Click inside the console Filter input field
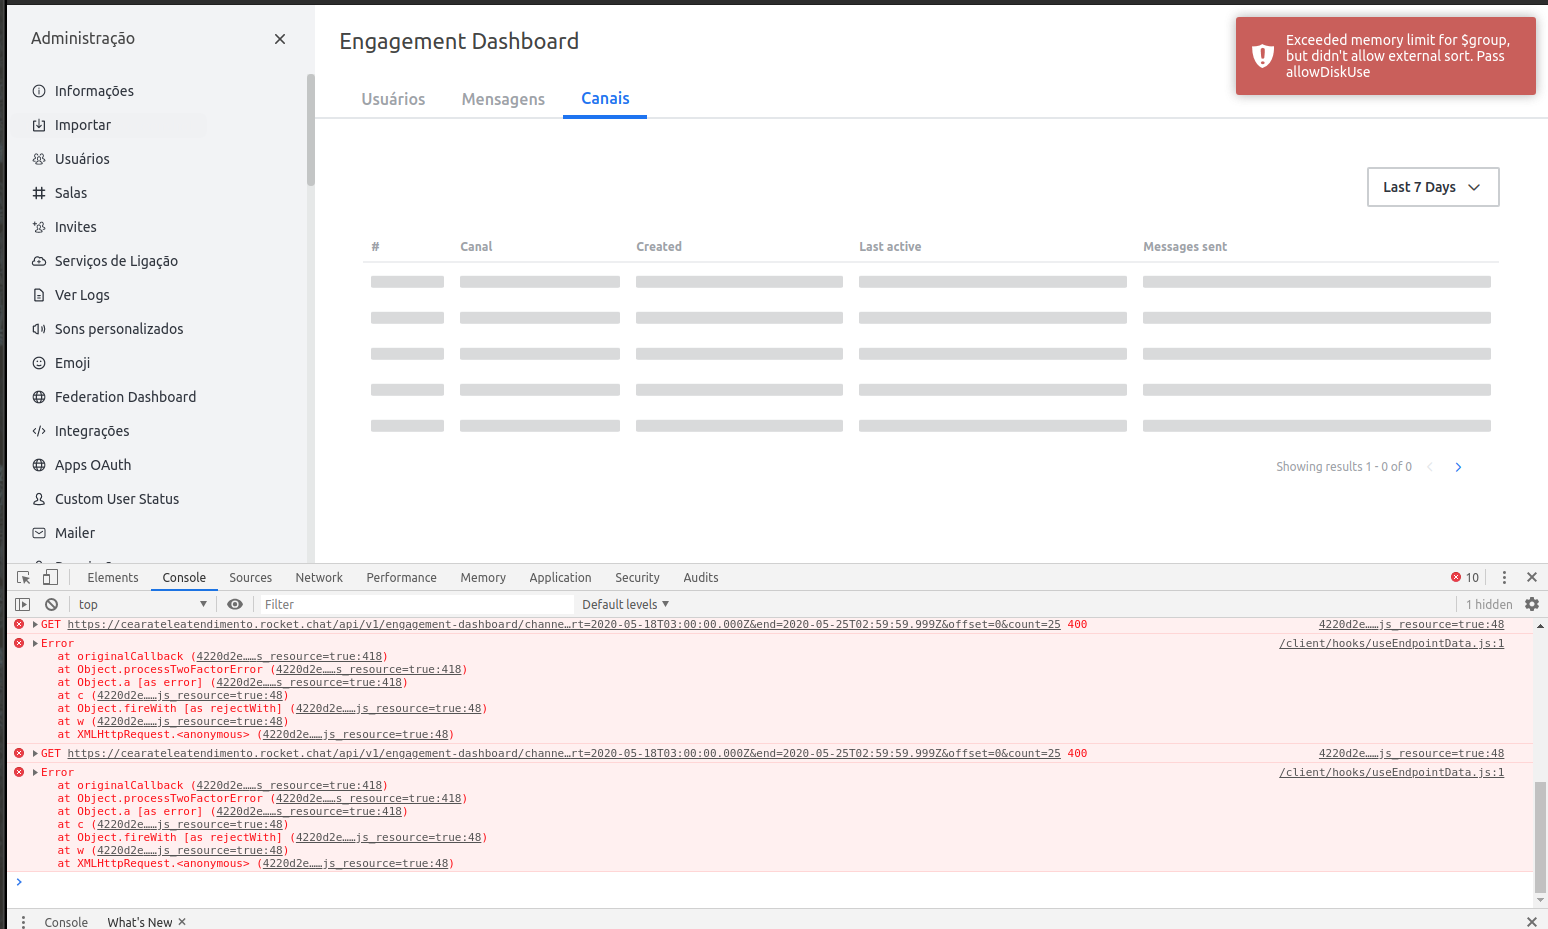 pos(400,604)
